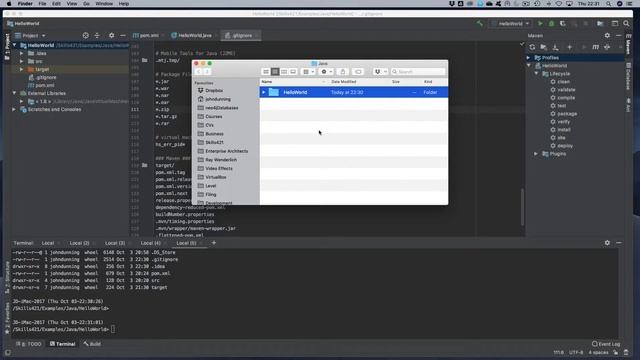Open the Go menu in menu bar
The height and width of the screenshot is (360, 640).
point(86,4)
